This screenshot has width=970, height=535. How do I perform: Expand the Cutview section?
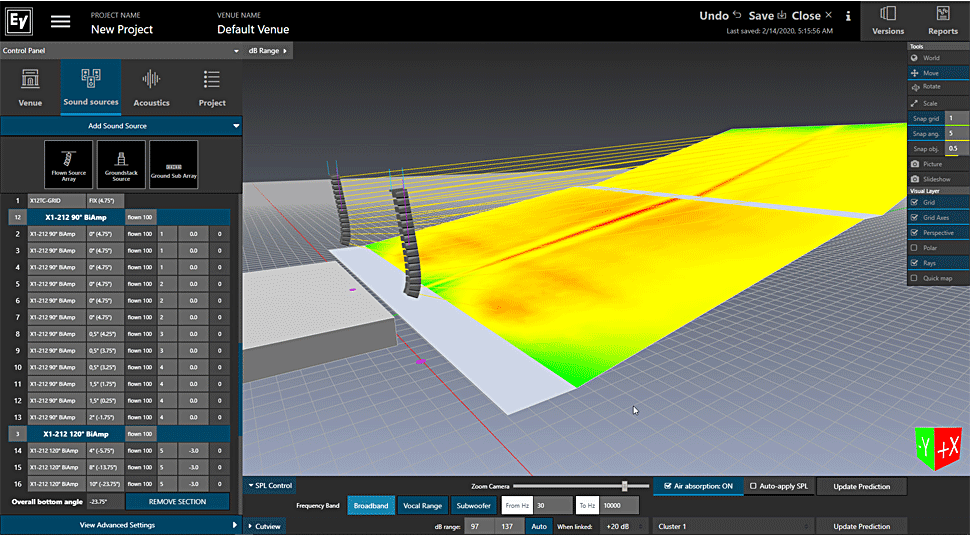[265, 526]
